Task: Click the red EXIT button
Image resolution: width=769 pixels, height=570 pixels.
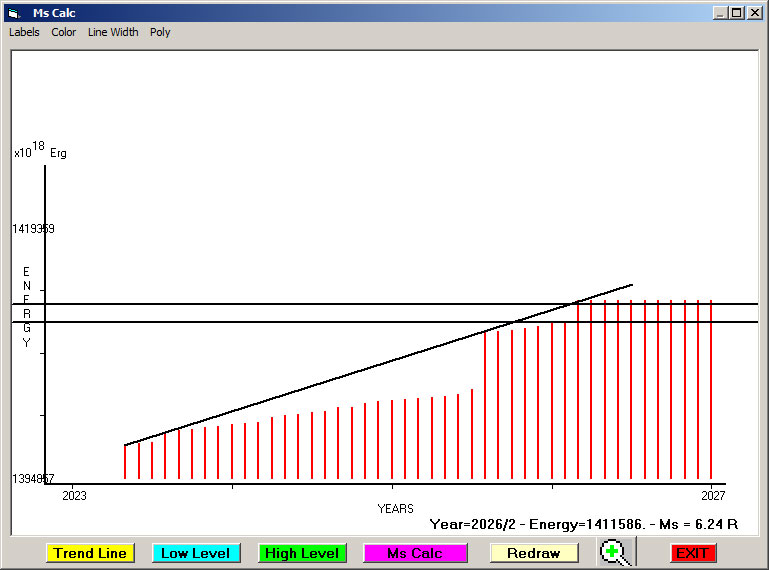Action: (692, 553)
